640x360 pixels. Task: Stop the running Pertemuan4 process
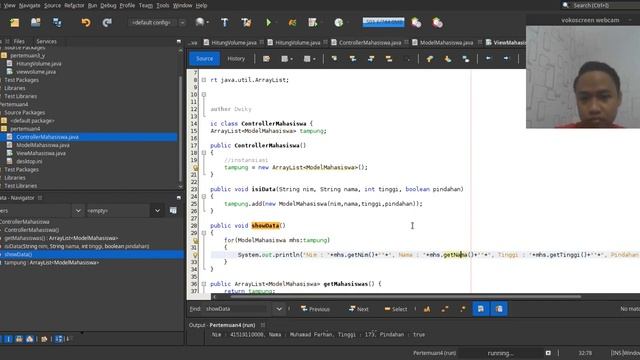click(x=548, y=353)
